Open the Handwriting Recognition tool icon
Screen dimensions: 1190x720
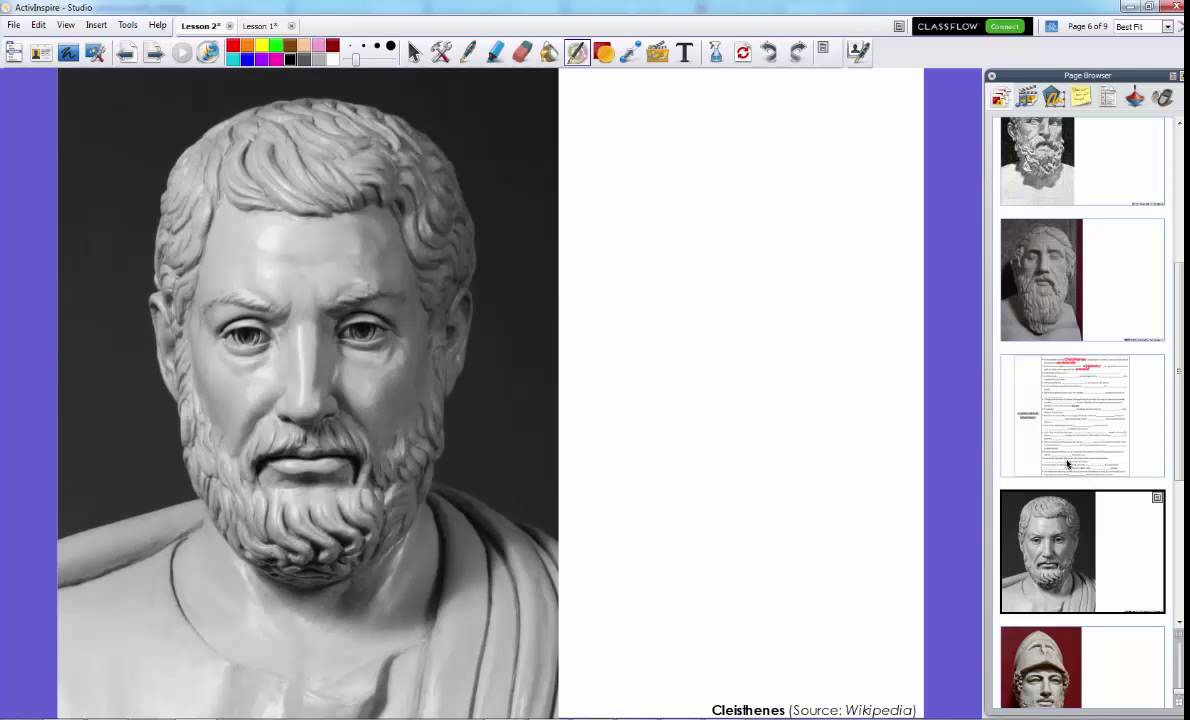858,52
